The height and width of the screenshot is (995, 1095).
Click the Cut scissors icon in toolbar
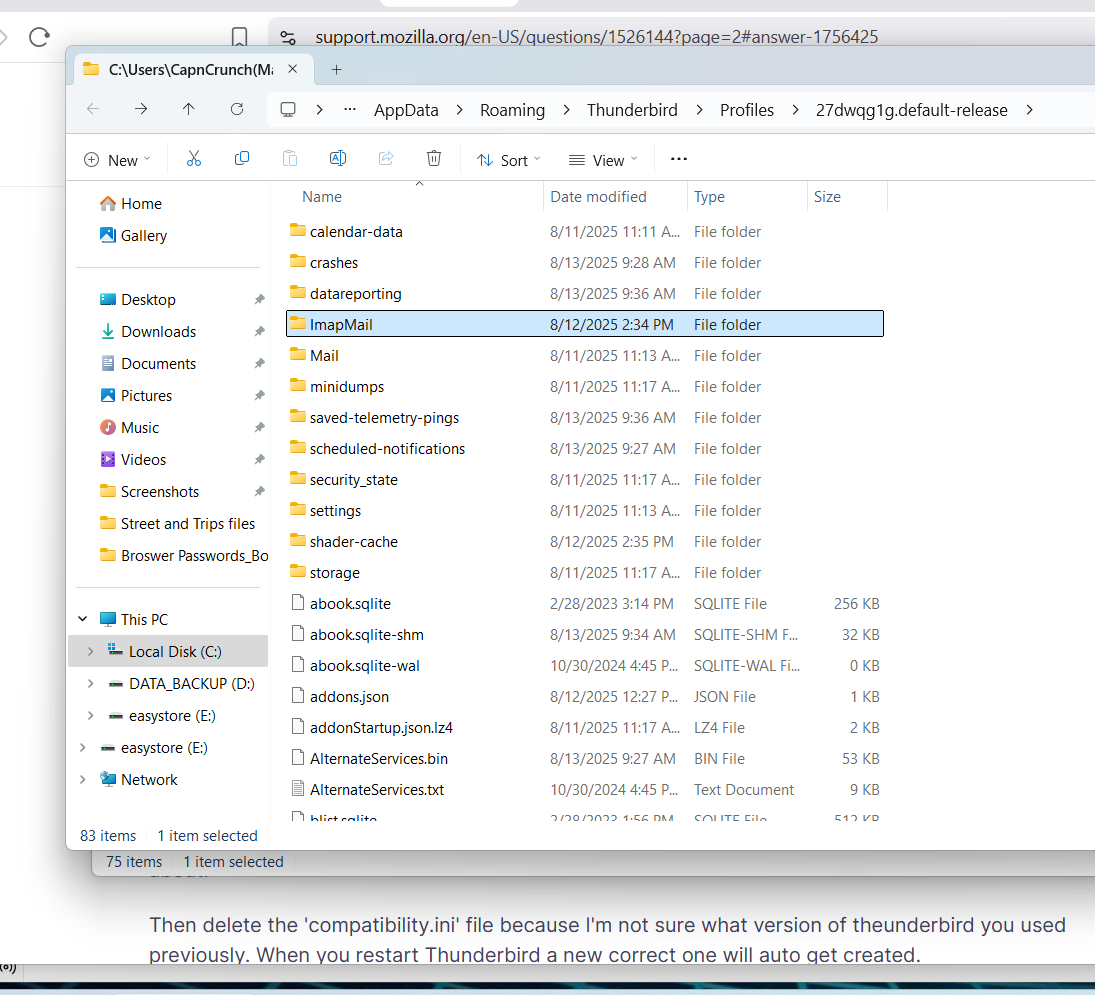193,159
